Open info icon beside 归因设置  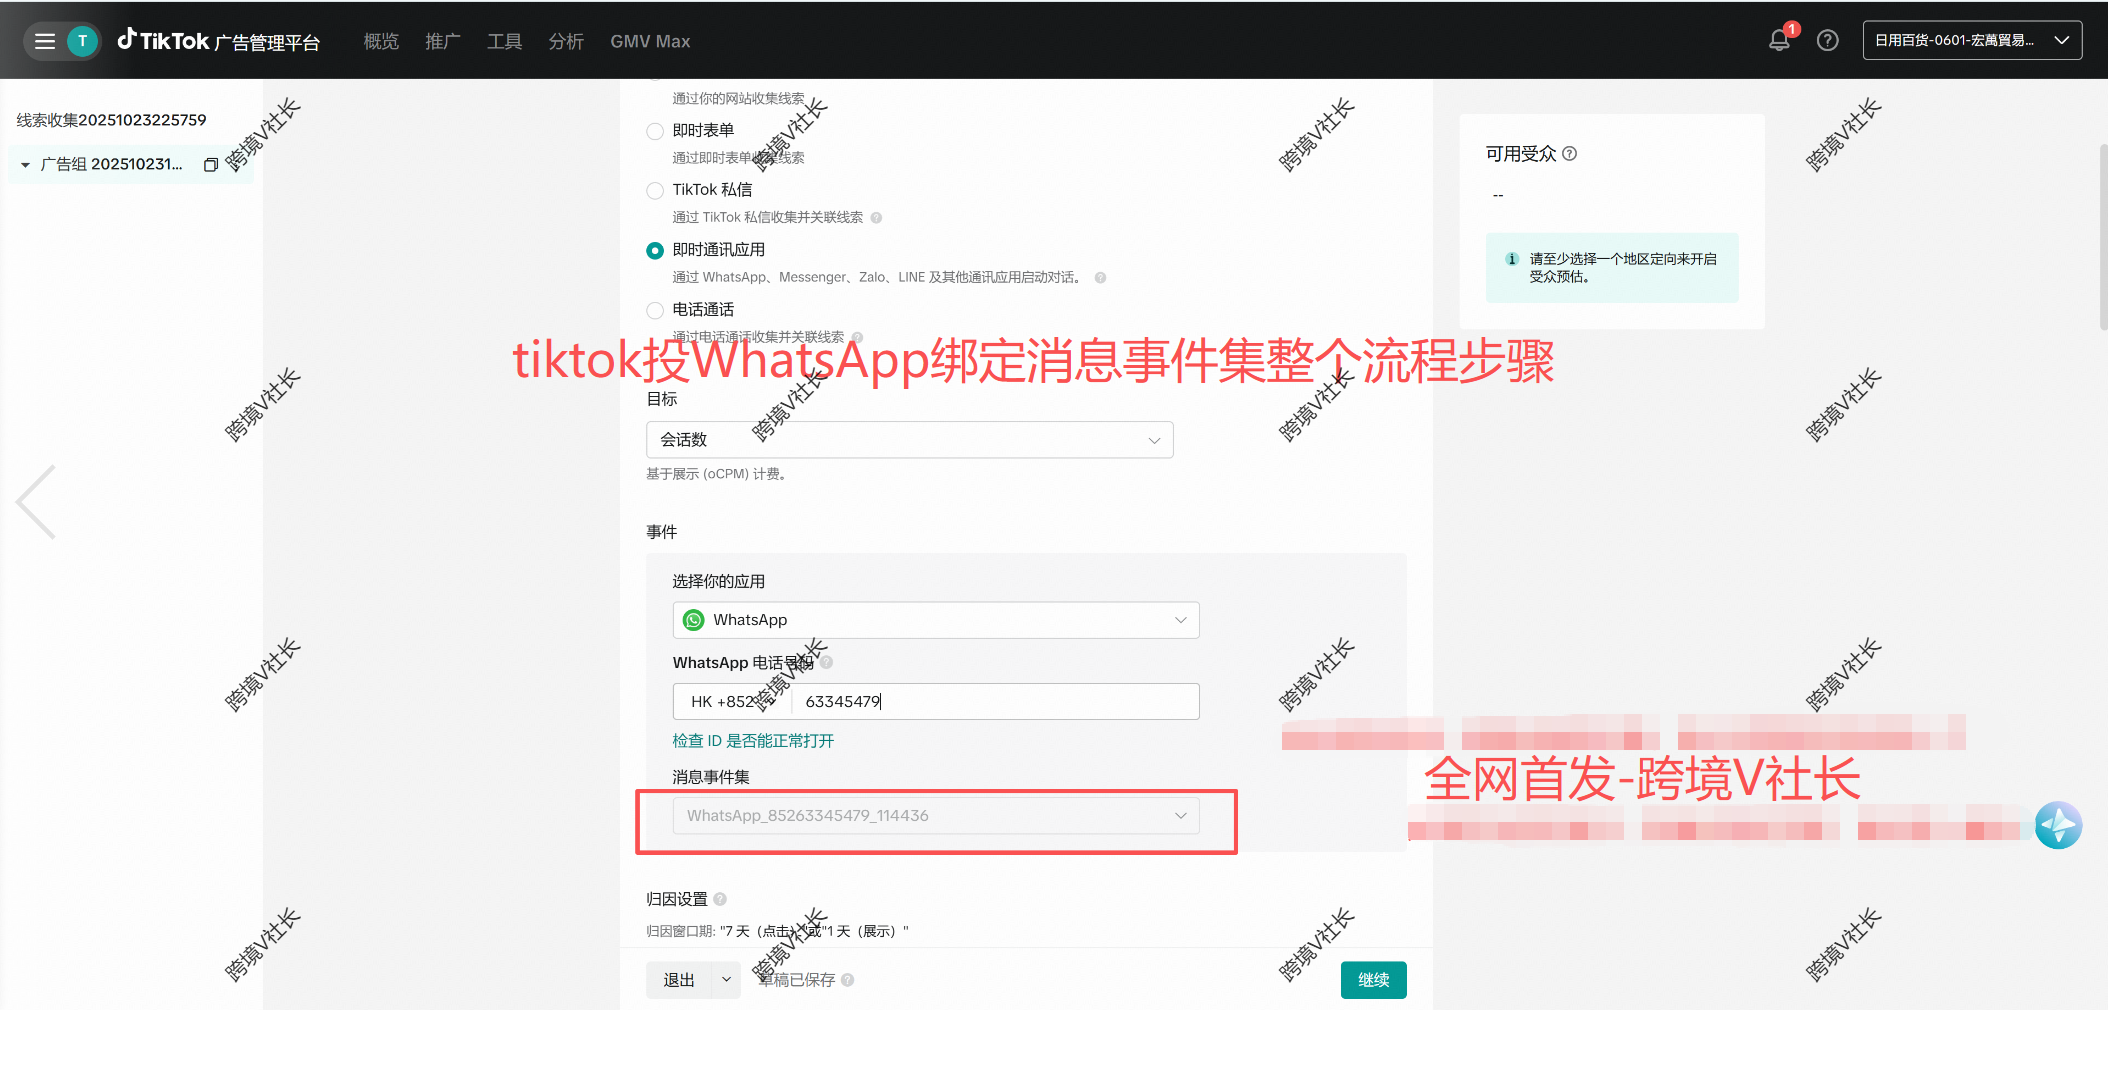(x=720, y=899)
